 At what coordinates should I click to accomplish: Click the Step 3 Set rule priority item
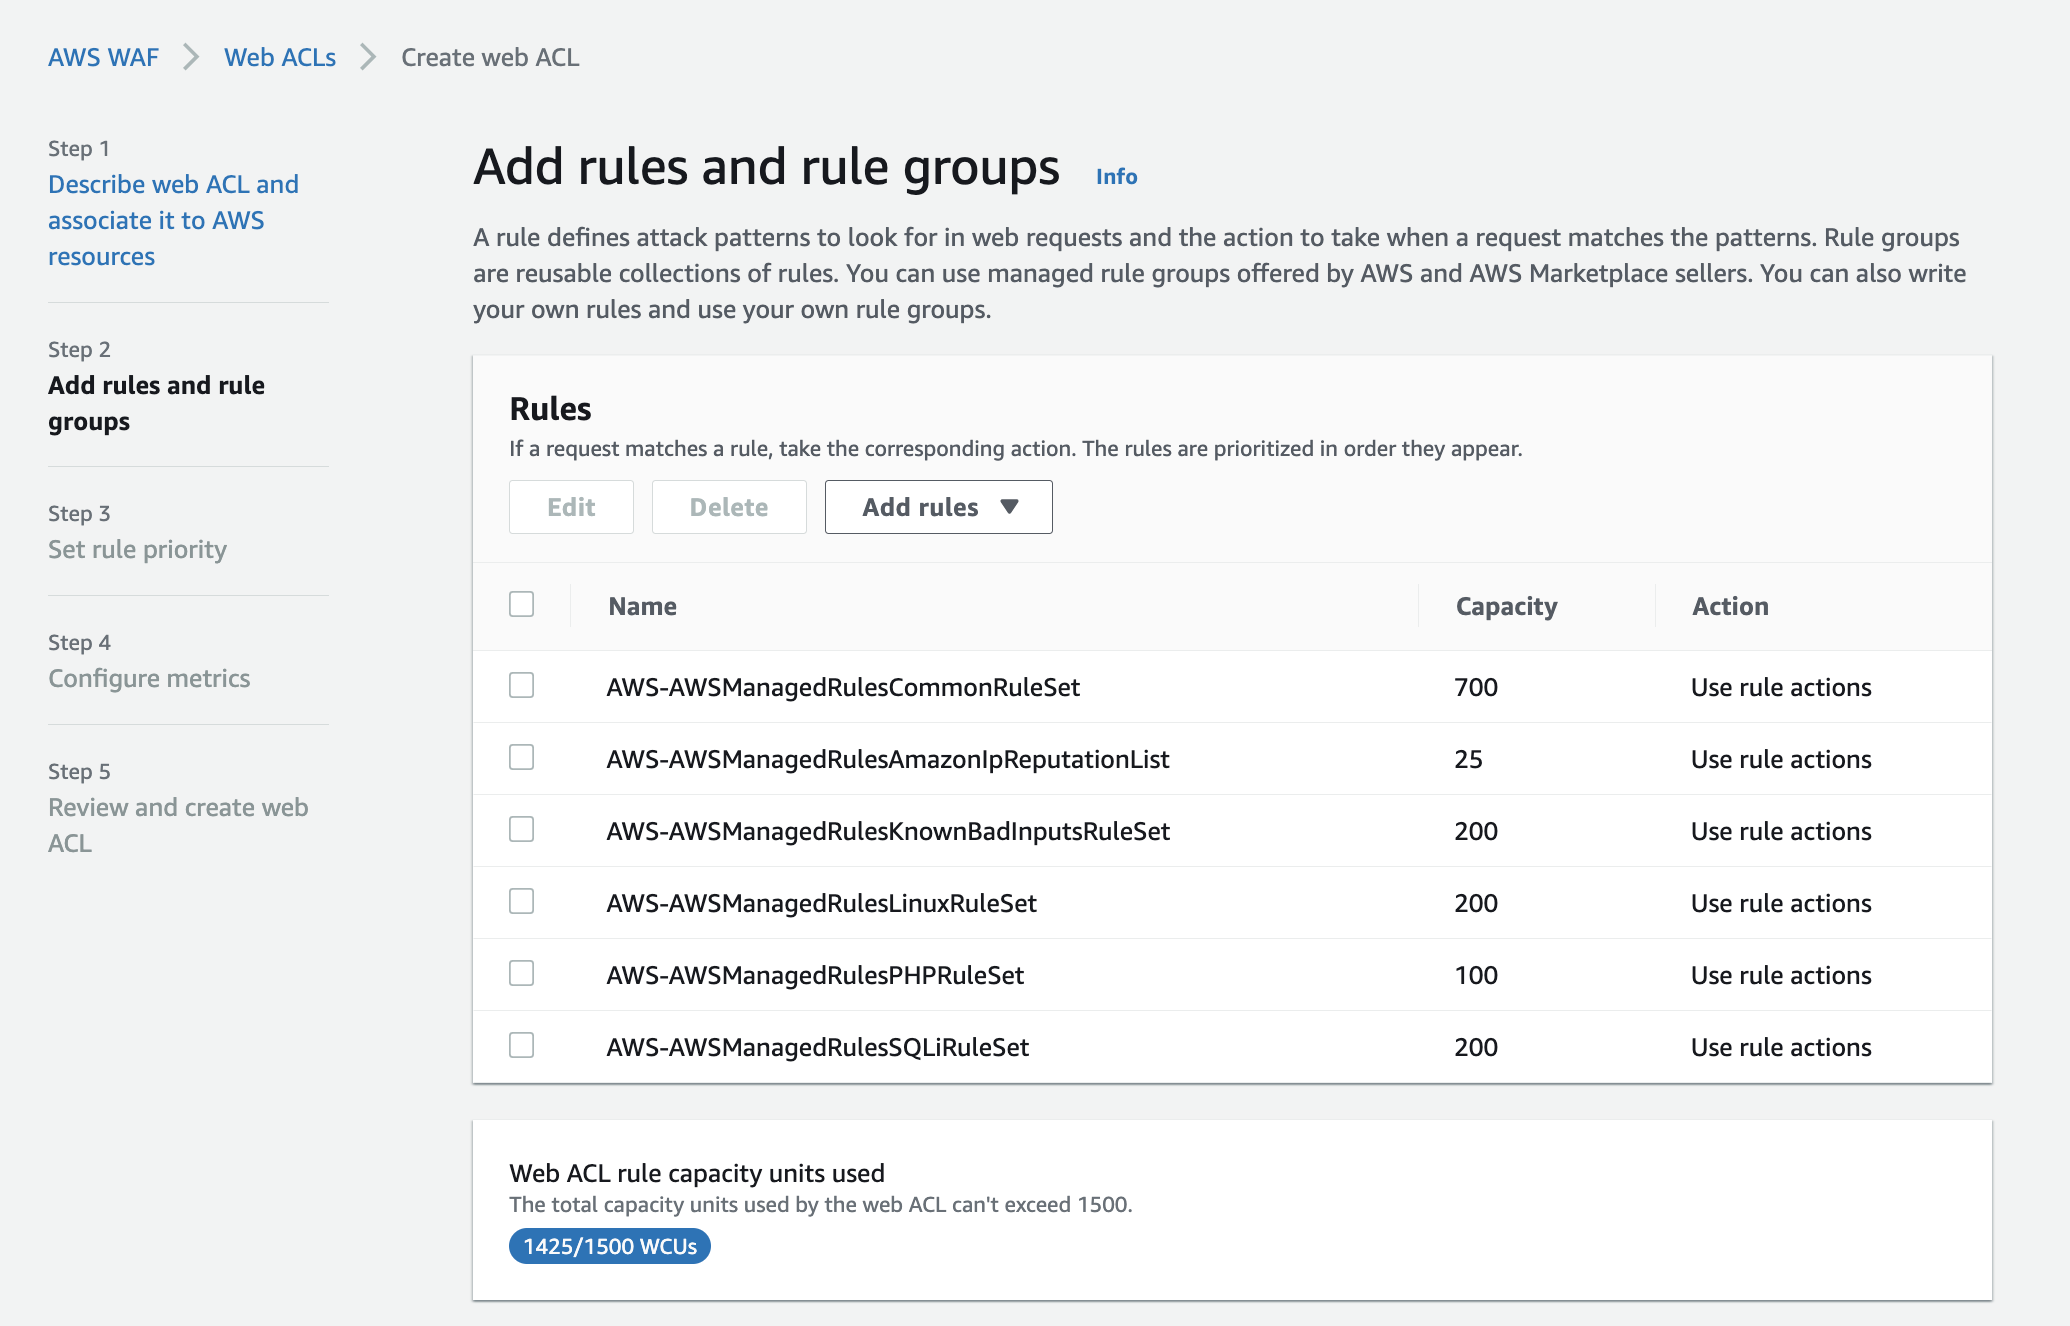coord(137,549)
